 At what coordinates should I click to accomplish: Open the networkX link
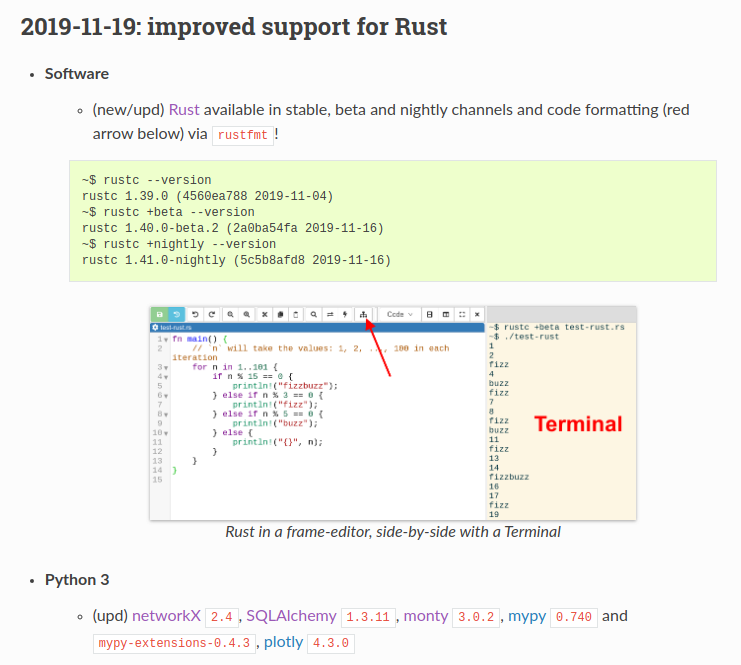pos(166,616)
